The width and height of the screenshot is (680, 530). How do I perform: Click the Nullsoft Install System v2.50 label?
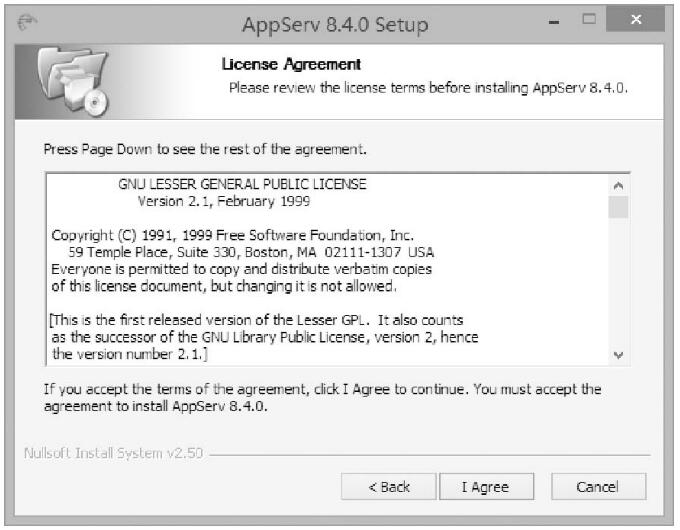pyautogui.click(x=114, y=453)
